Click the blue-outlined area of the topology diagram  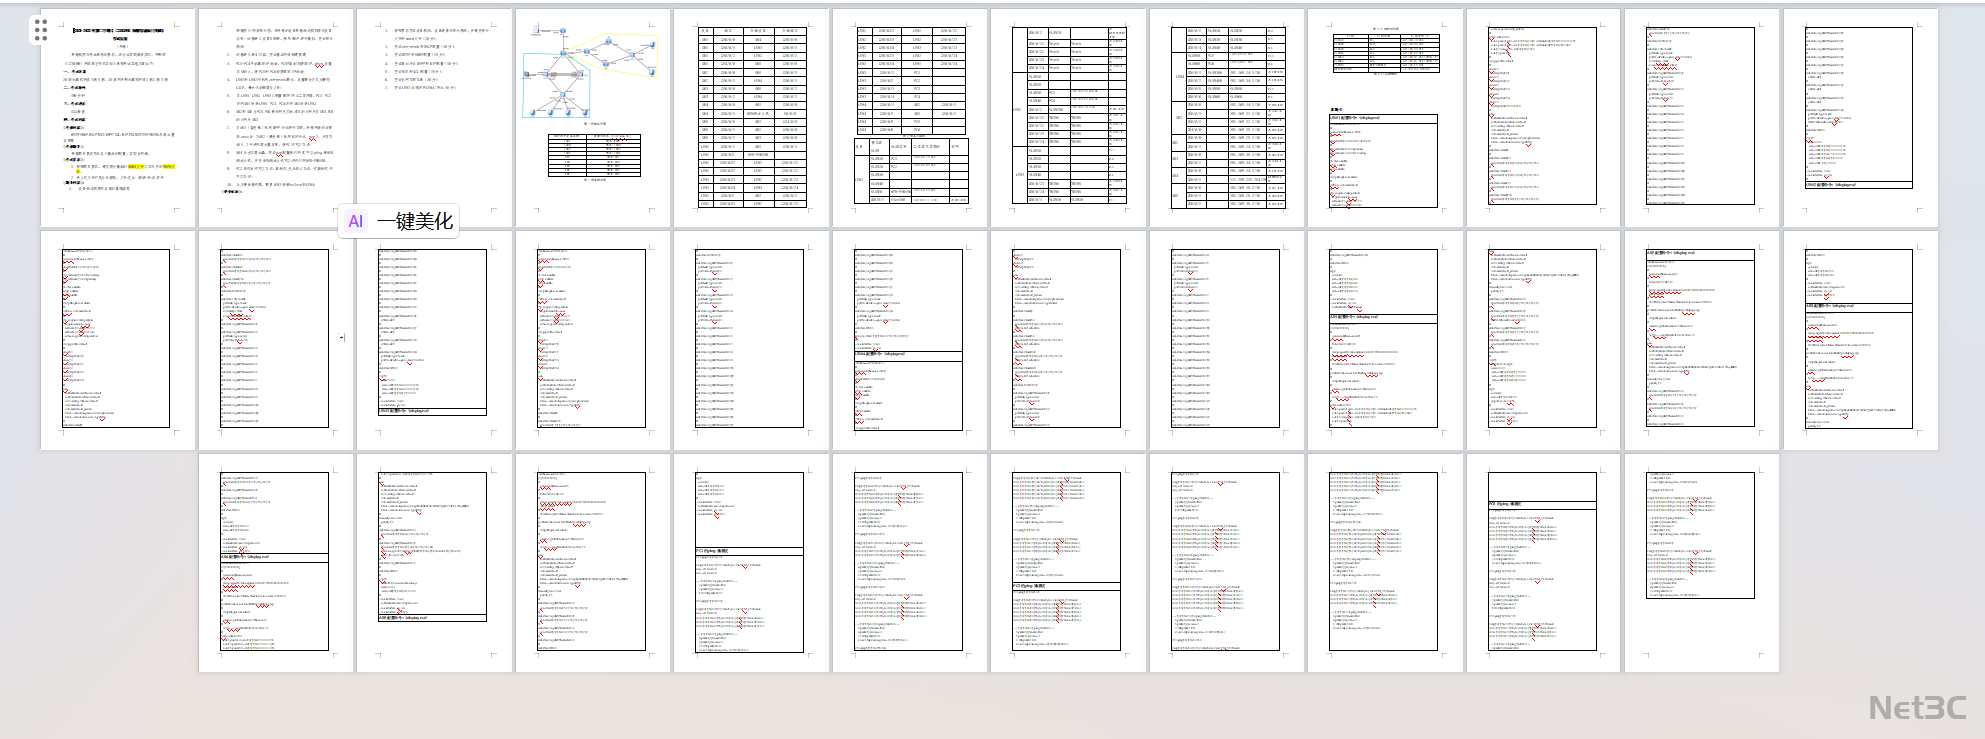click(x=556, y=90)
